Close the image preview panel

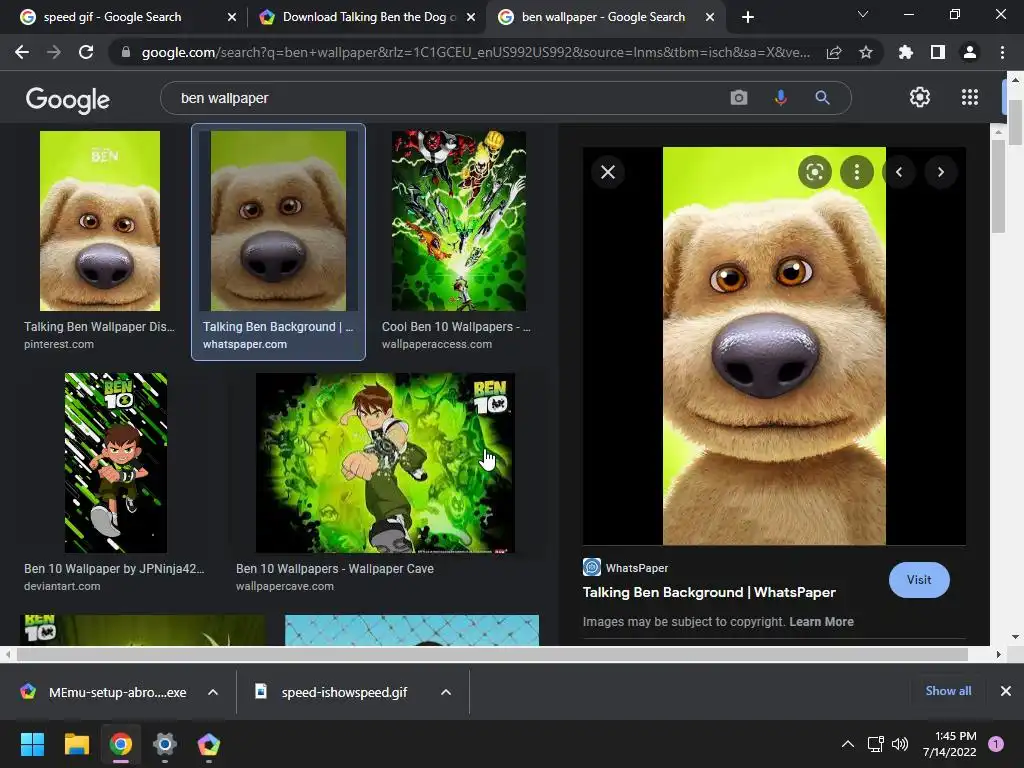click(x=608, y=172)
